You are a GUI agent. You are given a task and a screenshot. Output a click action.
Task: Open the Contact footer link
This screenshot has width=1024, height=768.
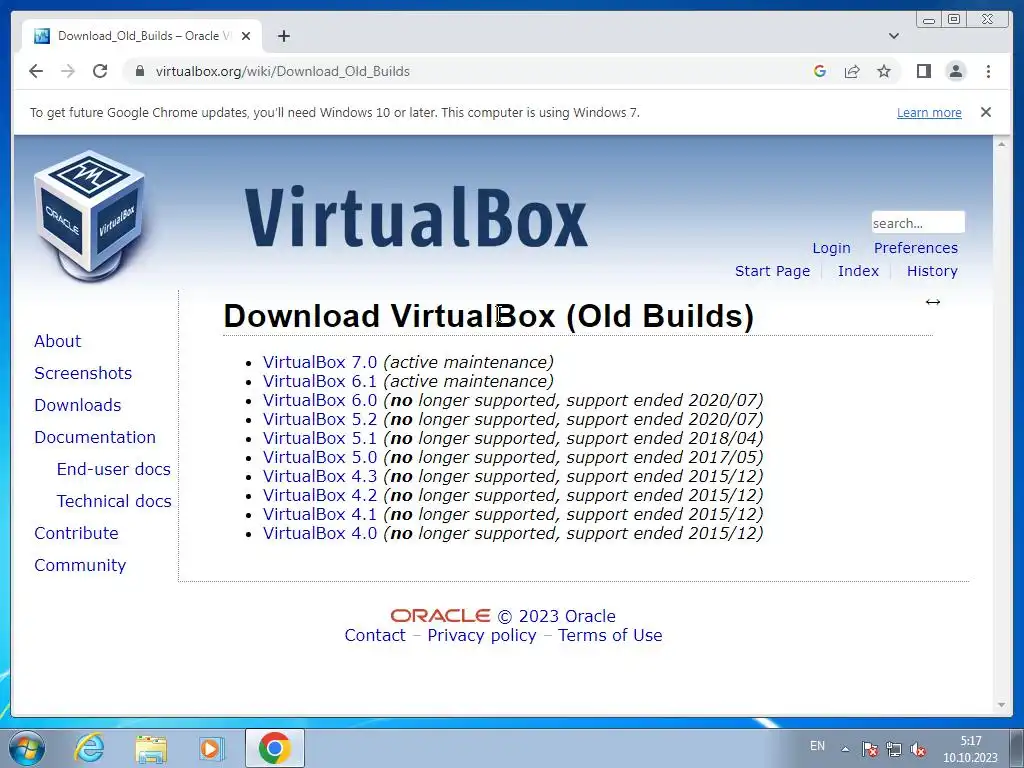pos(375,635)
